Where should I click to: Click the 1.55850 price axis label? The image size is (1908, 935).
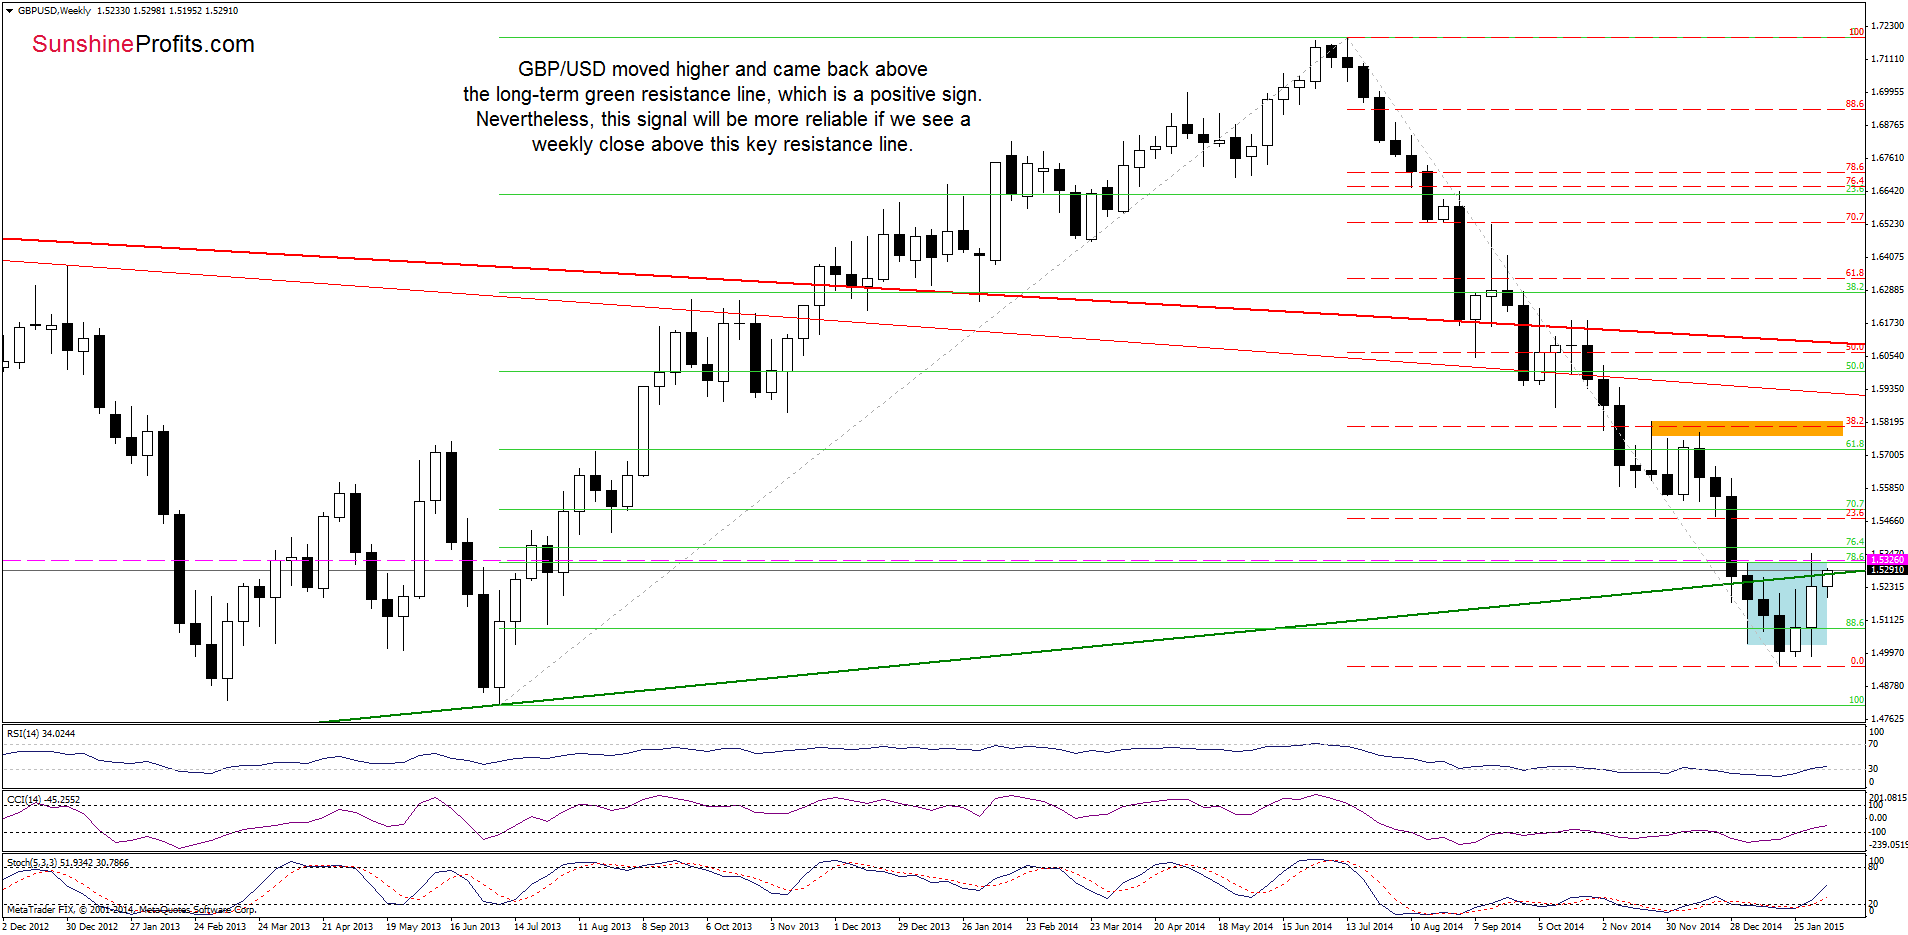[x=1888, y=488]
